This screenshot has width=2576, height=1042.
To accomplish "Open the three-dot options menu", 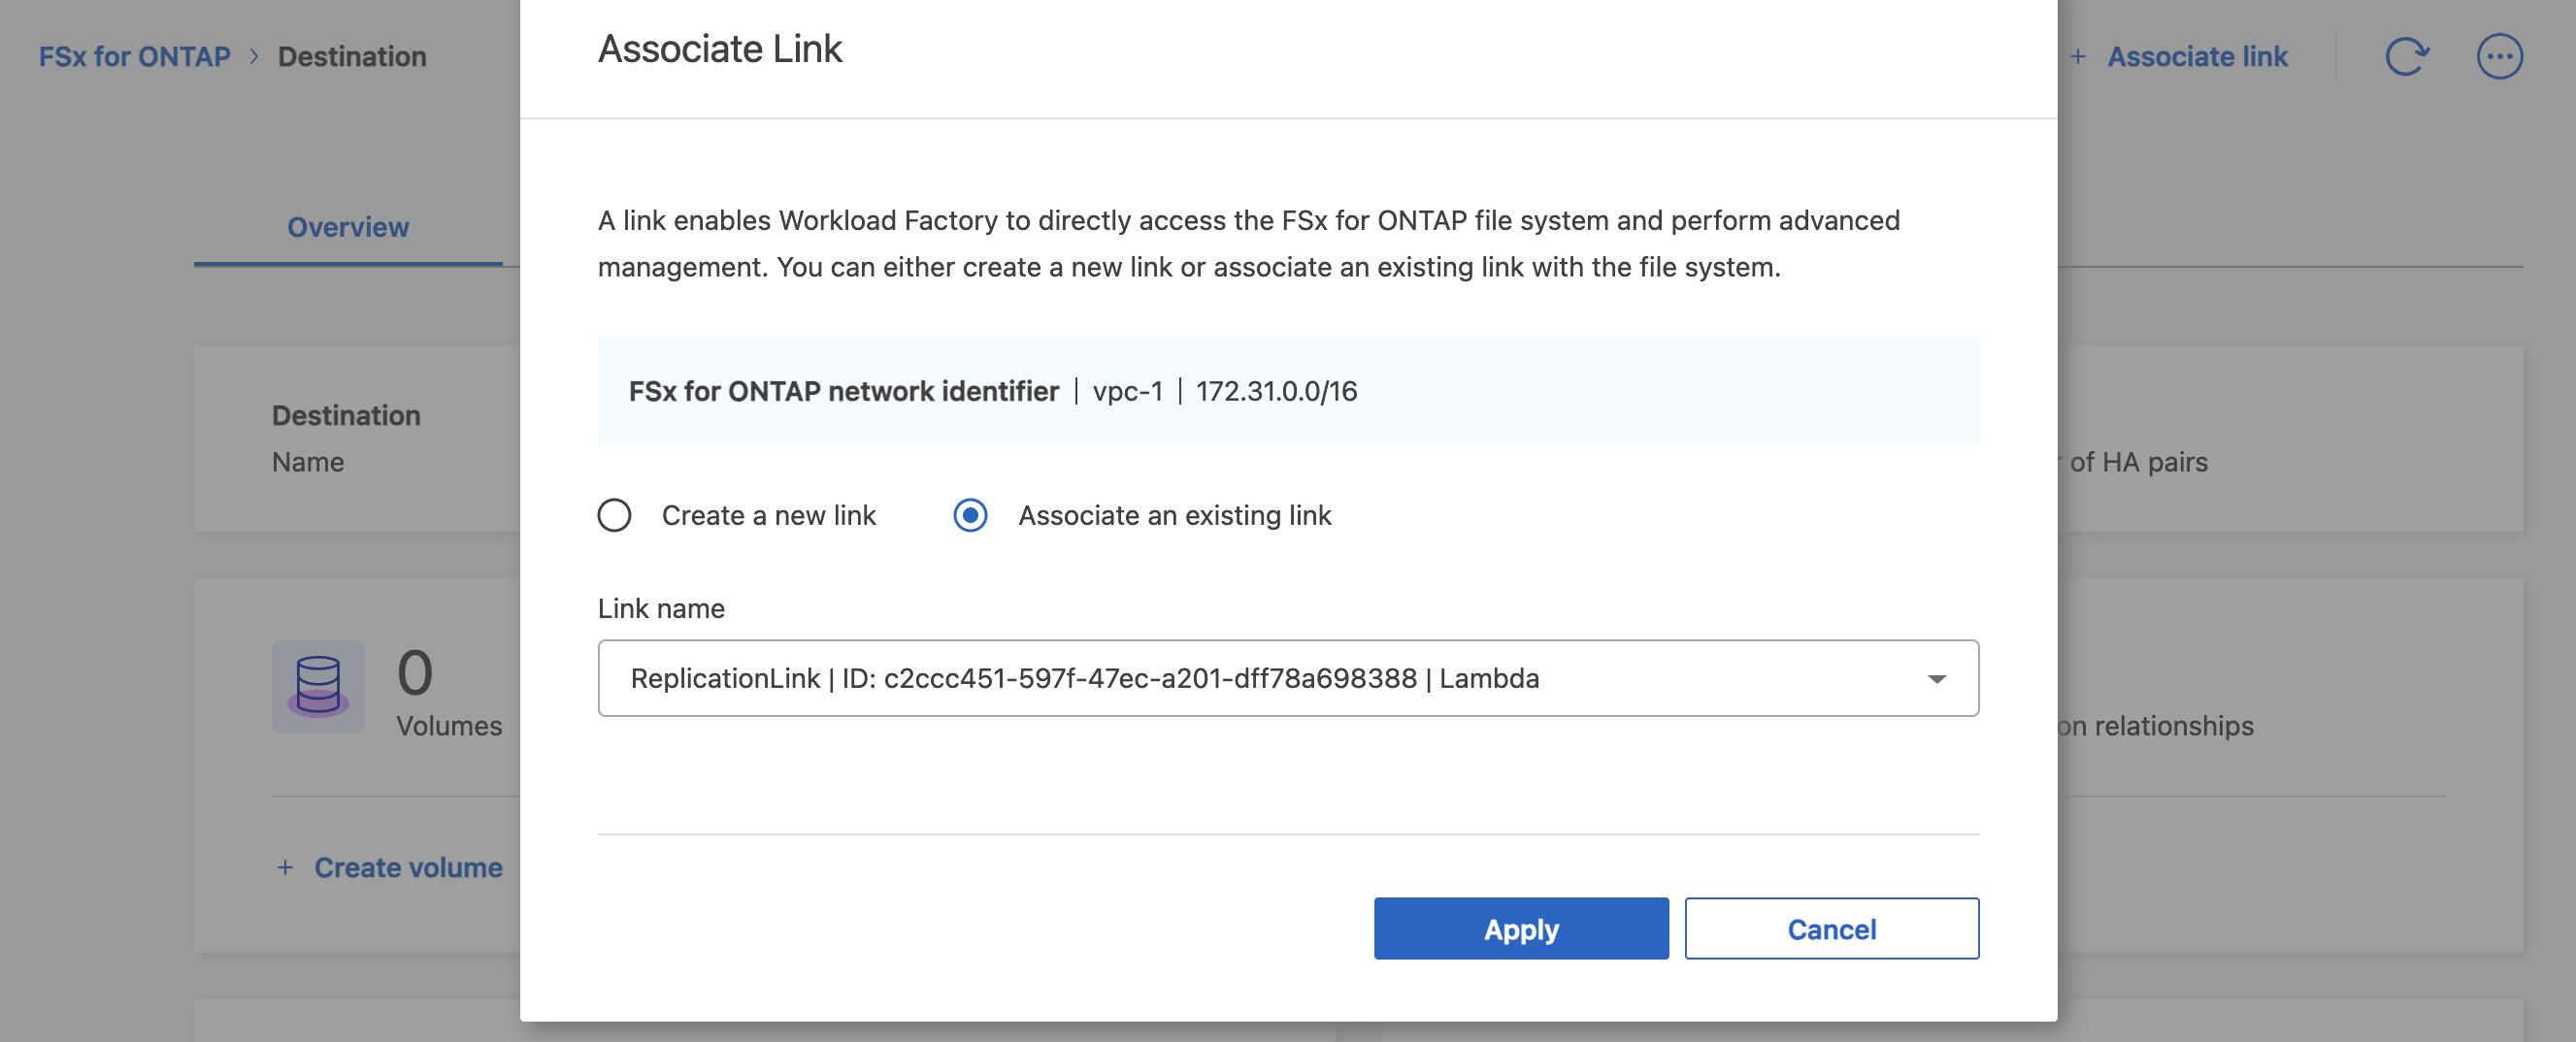I will (x=2500, y=56).
